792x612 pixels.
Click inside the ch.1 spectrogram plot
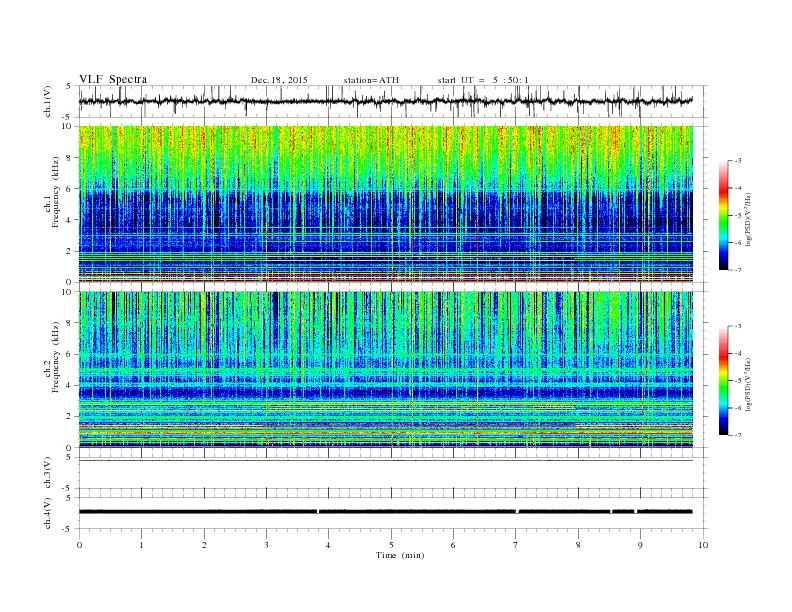click(x=385, y=204)
